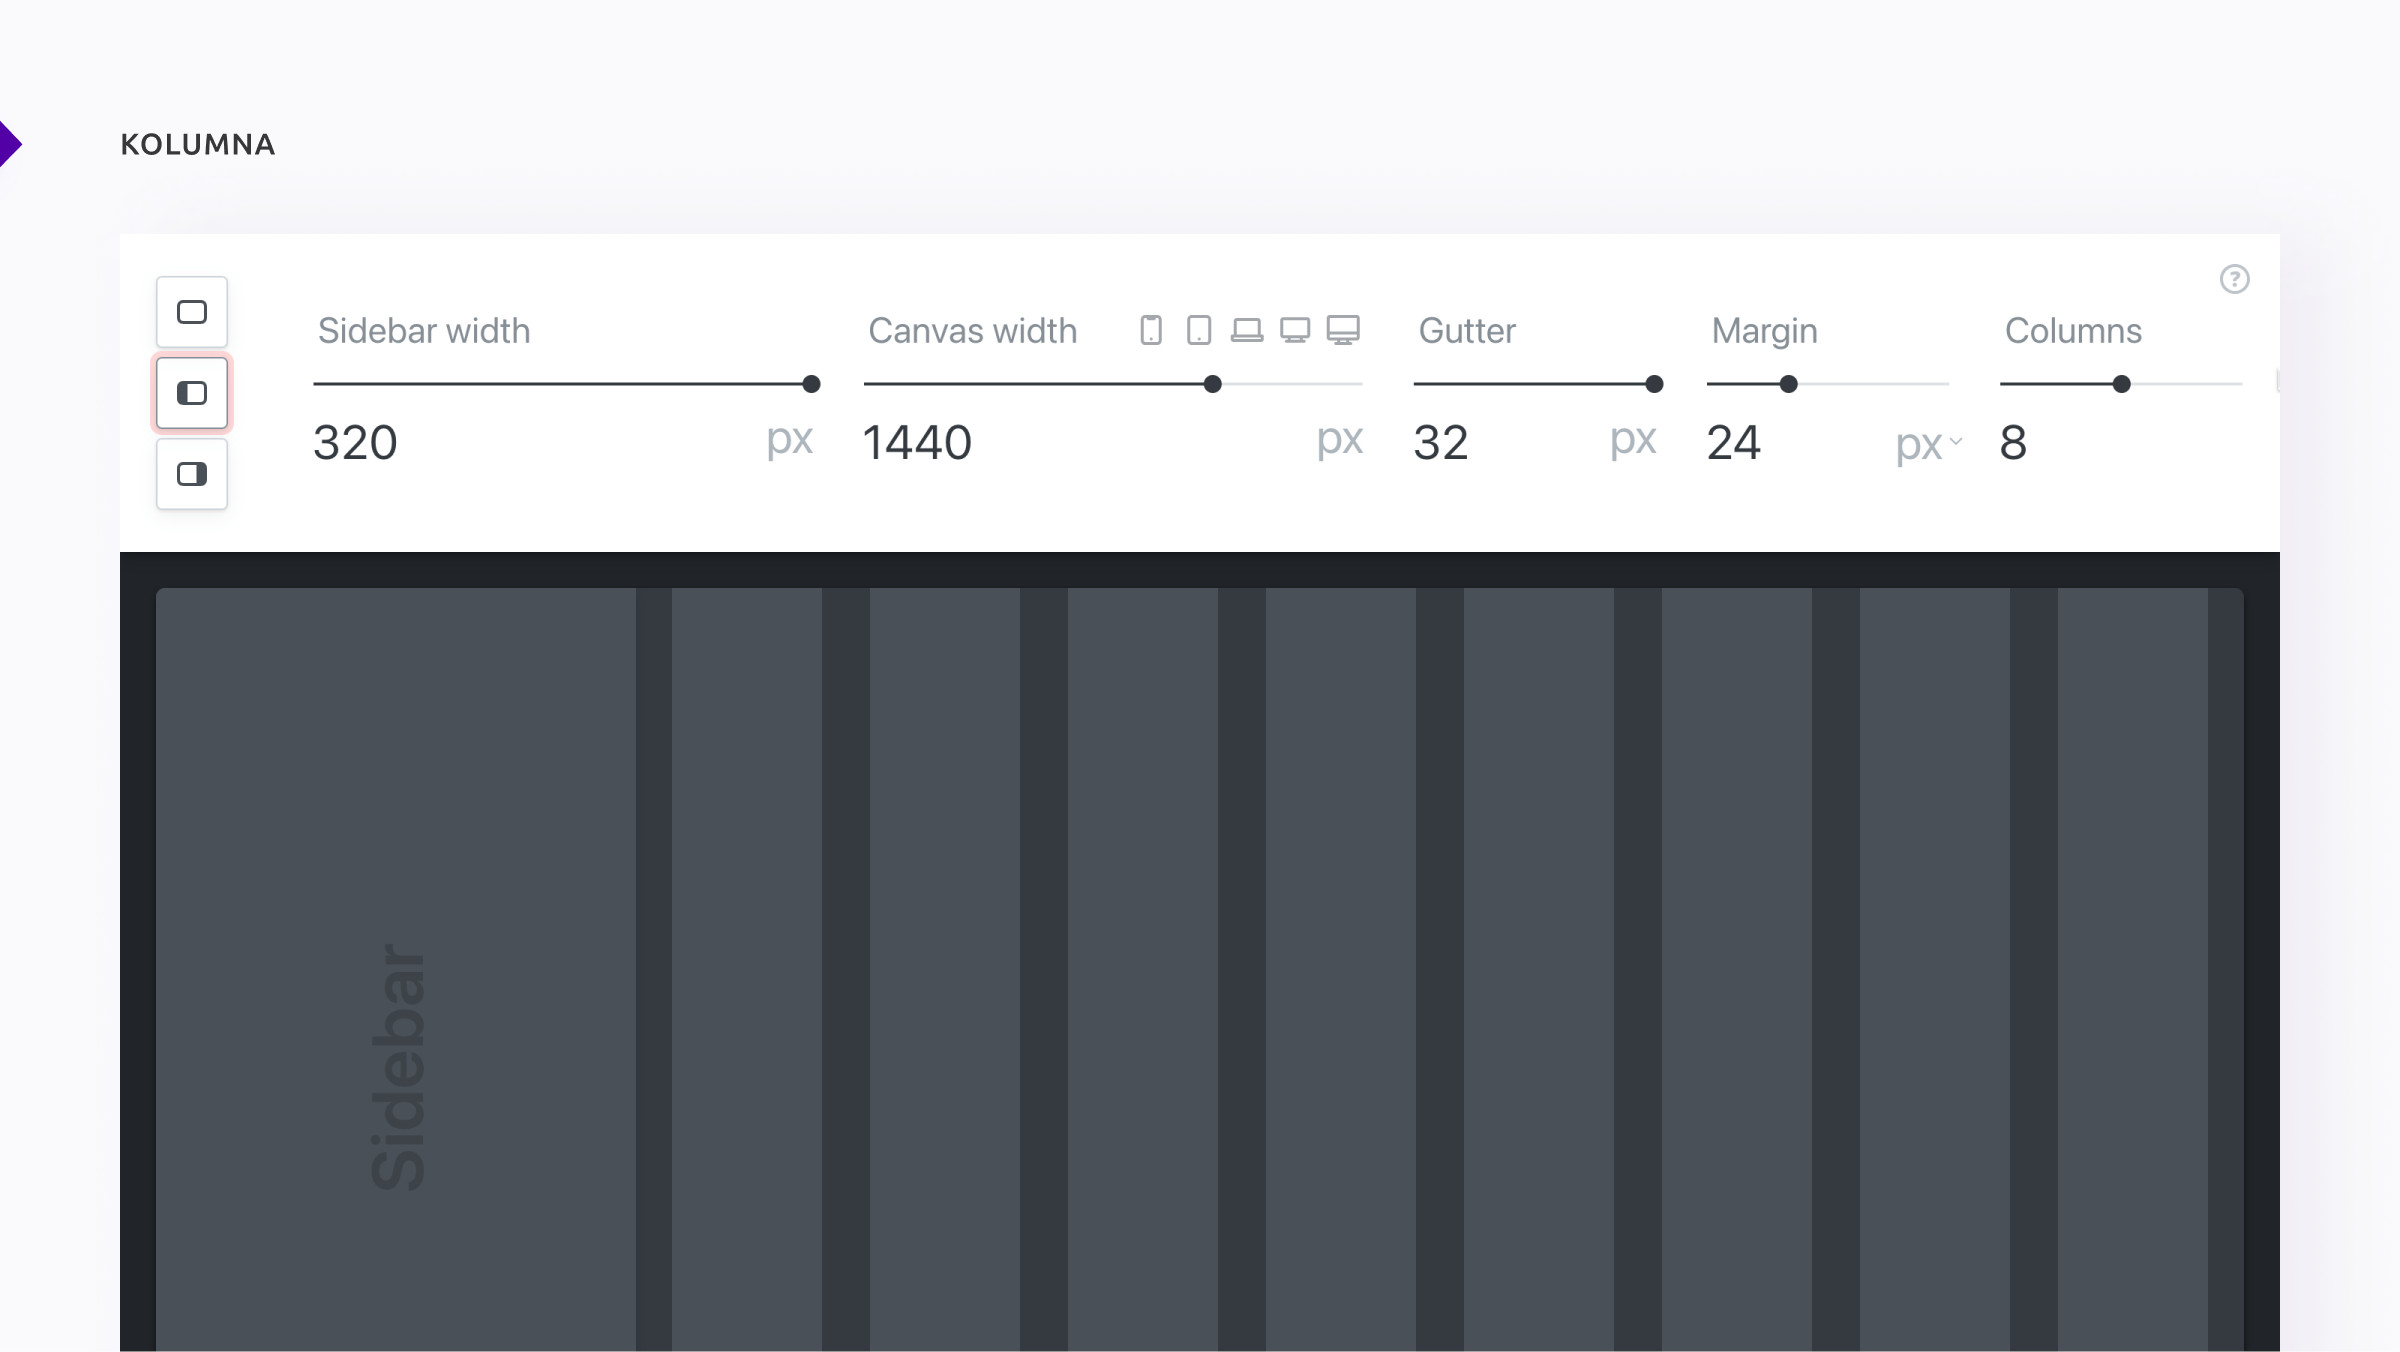The image size is (2400, 1352).
Task: Click the Margin slider handle
Action: click(1789, 384)
